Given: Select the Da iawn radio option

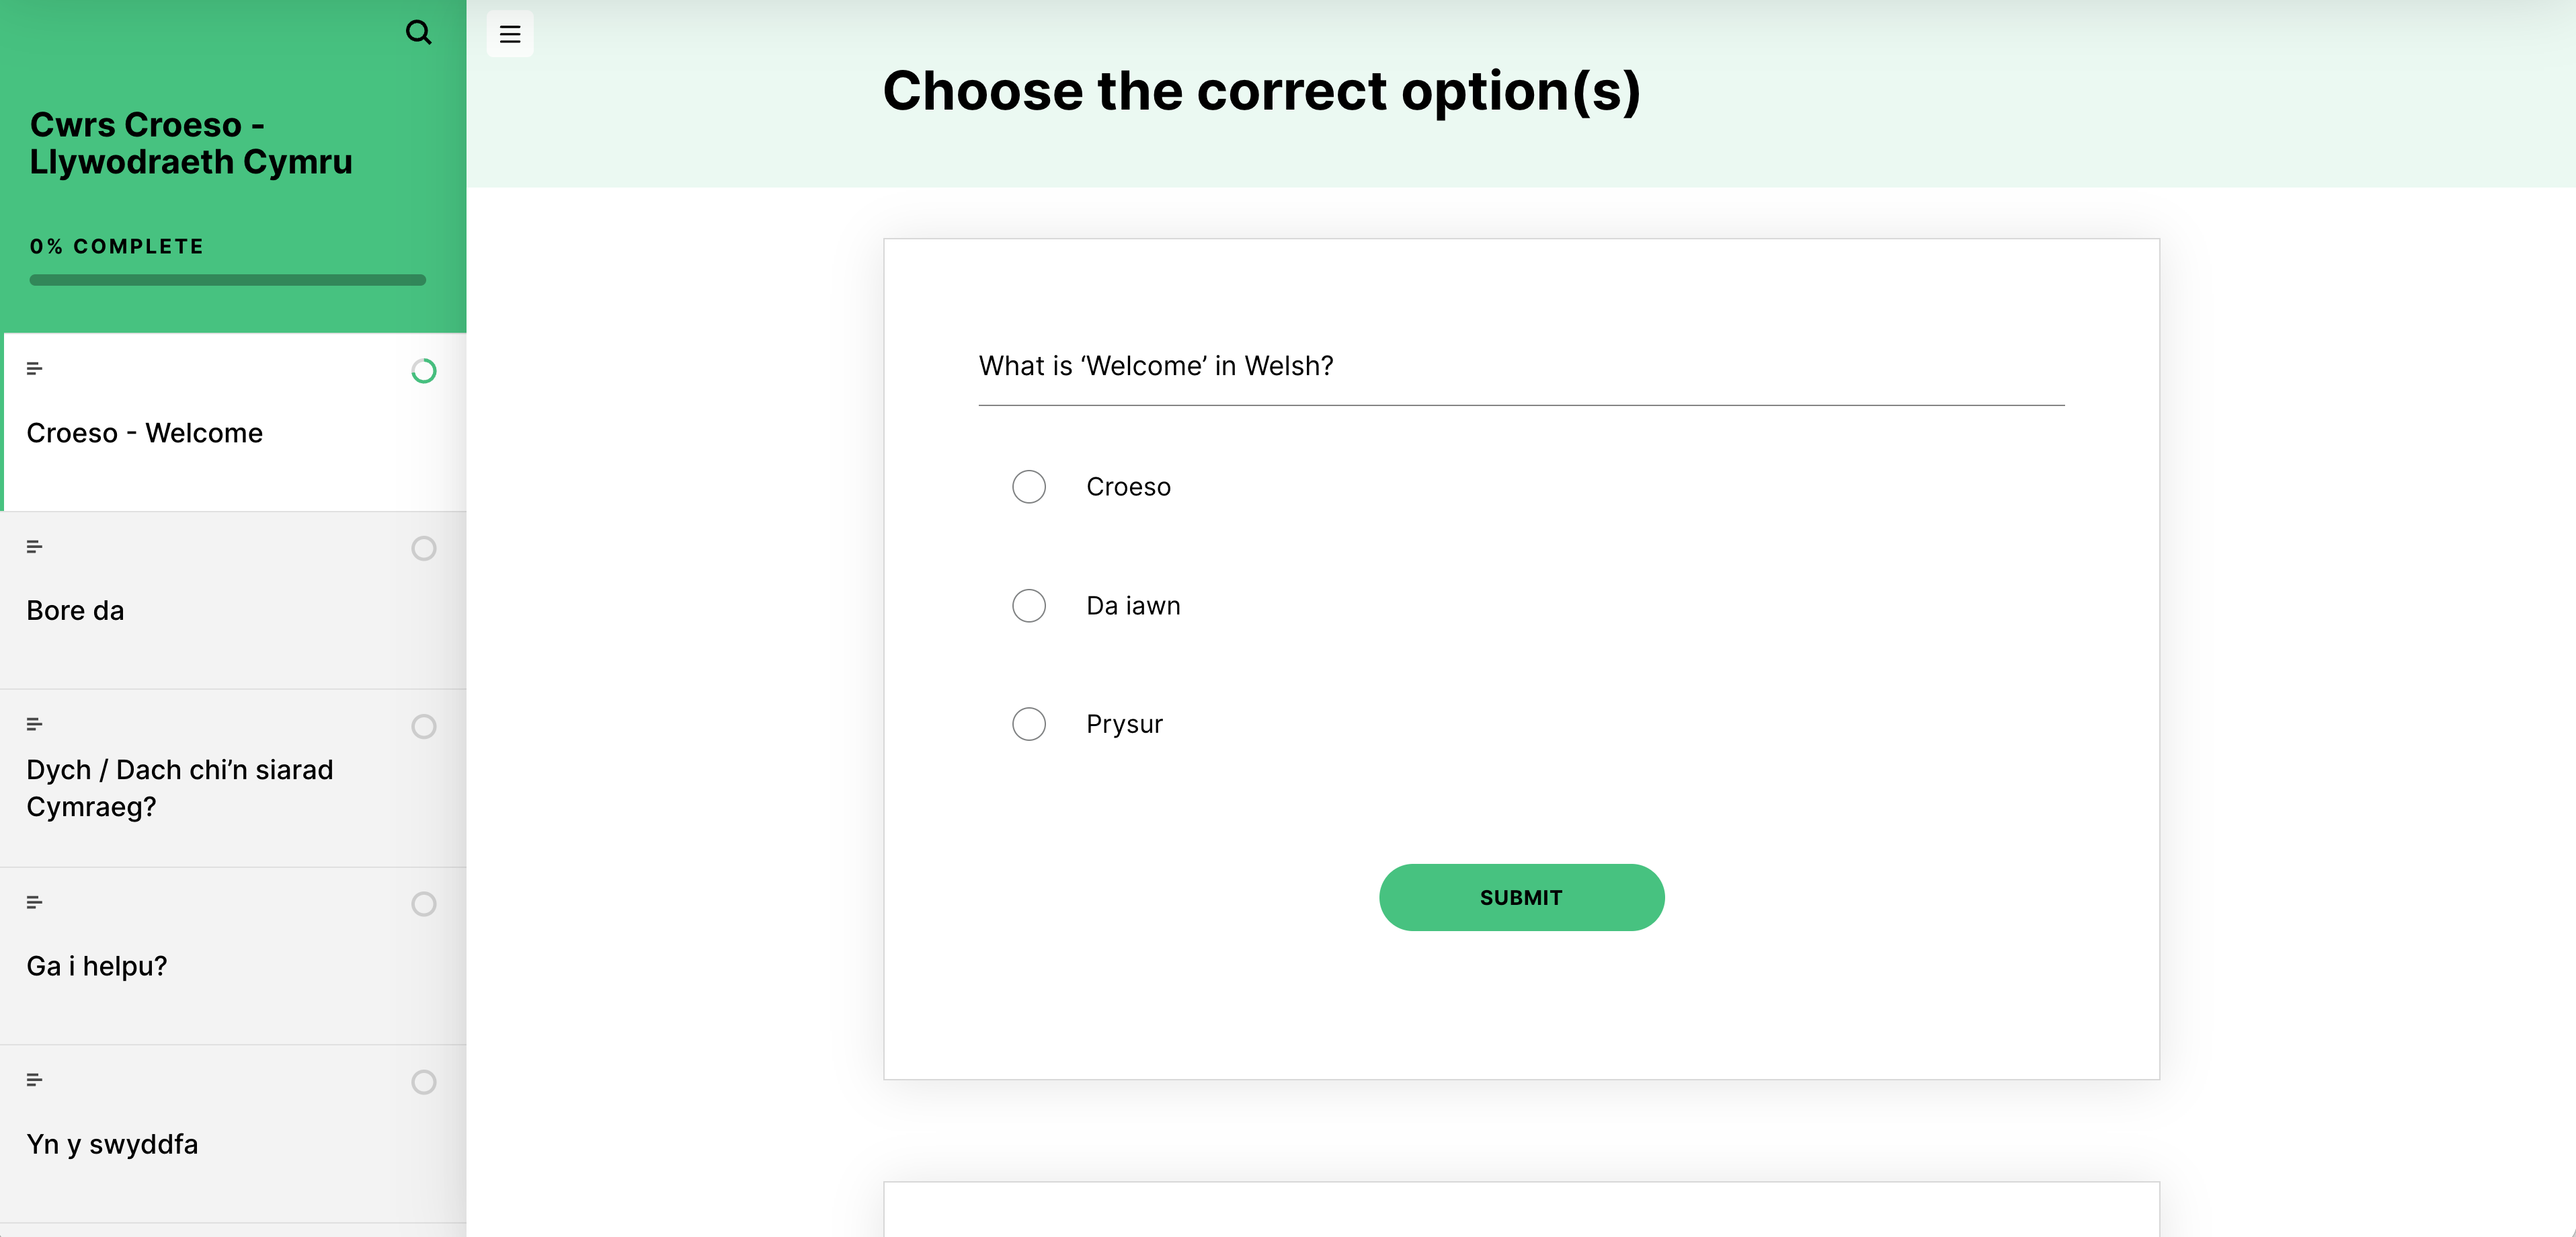Looking at the screenshot, I should tap(1028, 606).
